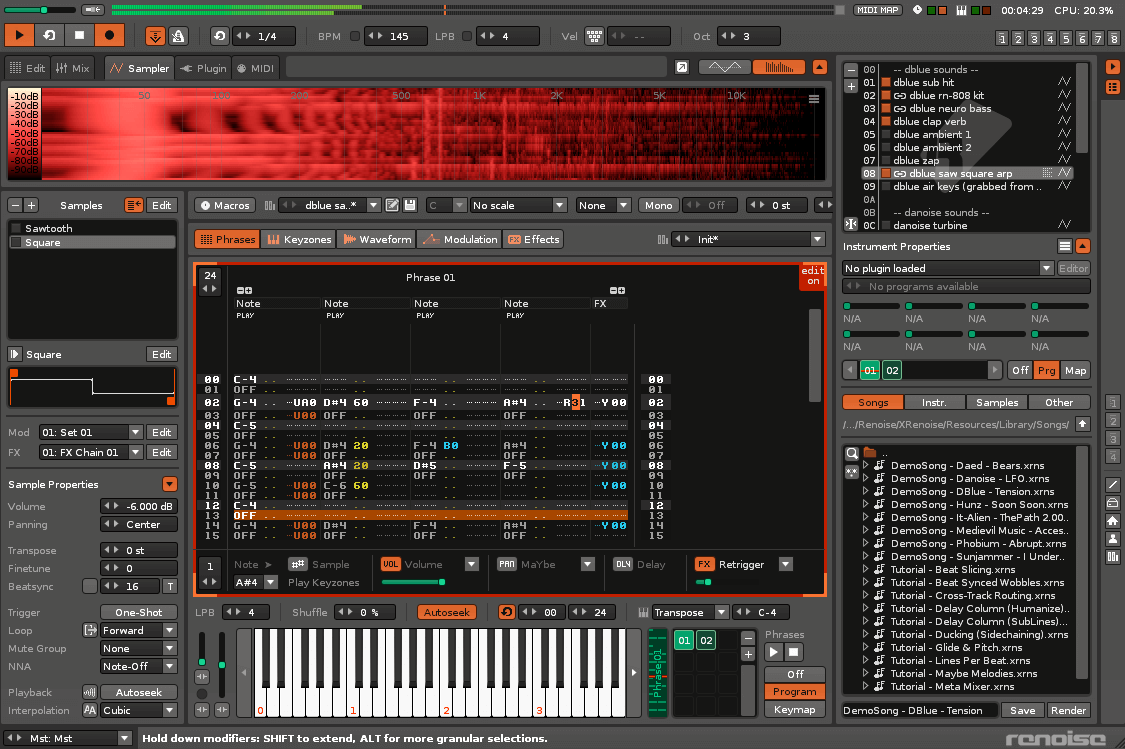Switch to spectrum view icon
The image size is (1125, 749).
point(778,68)
